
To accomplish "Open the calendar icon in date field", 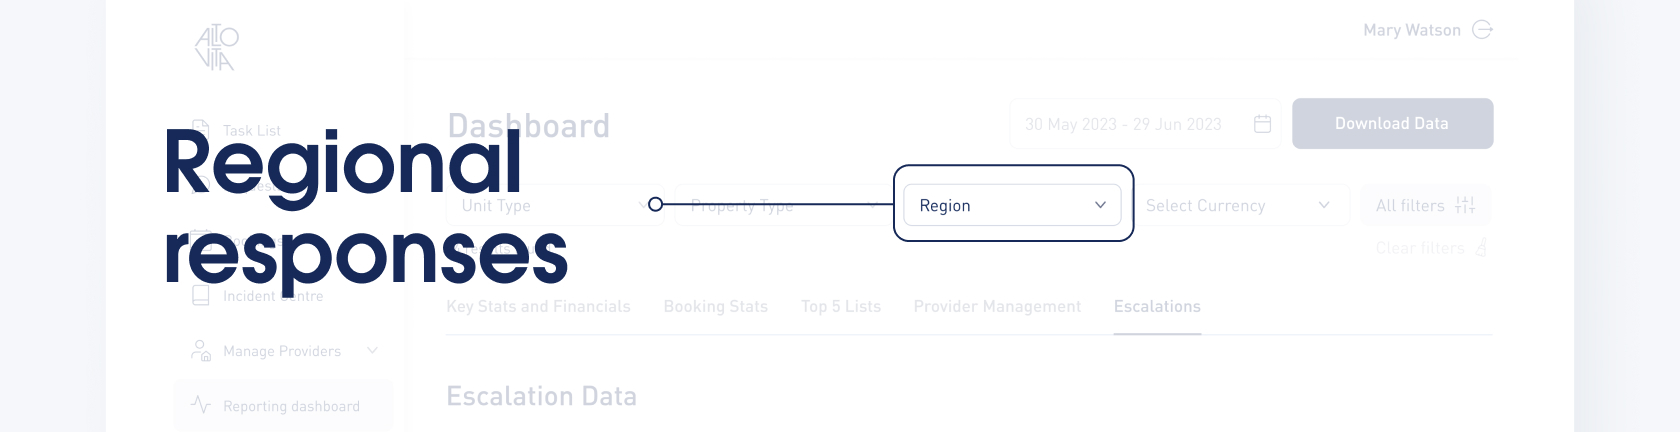I will click(x=1262, y=124).
